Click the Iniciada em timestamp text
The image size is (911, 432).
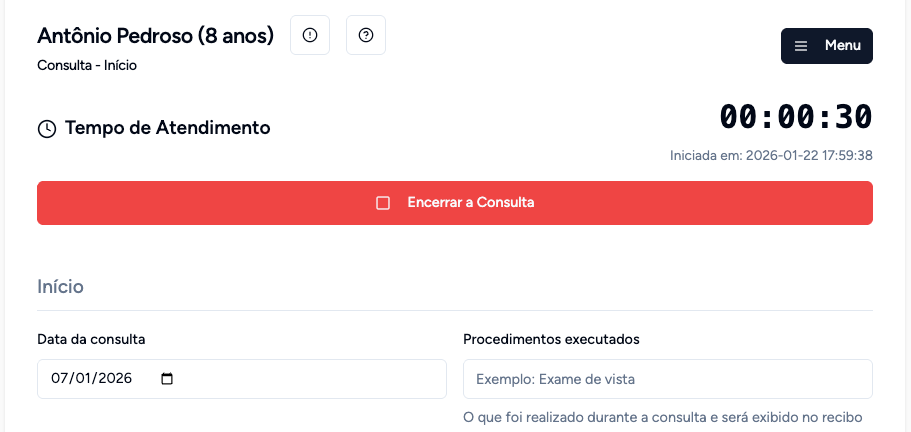click(771, 156)
